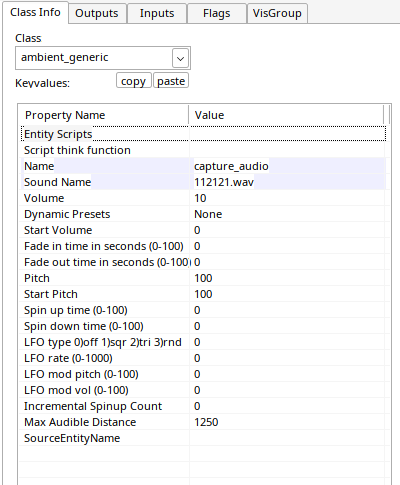Image resolution: width=400 pixels, height=485 pixels.
Task: Switch to the Outputs tab
Action: point(97,13)
